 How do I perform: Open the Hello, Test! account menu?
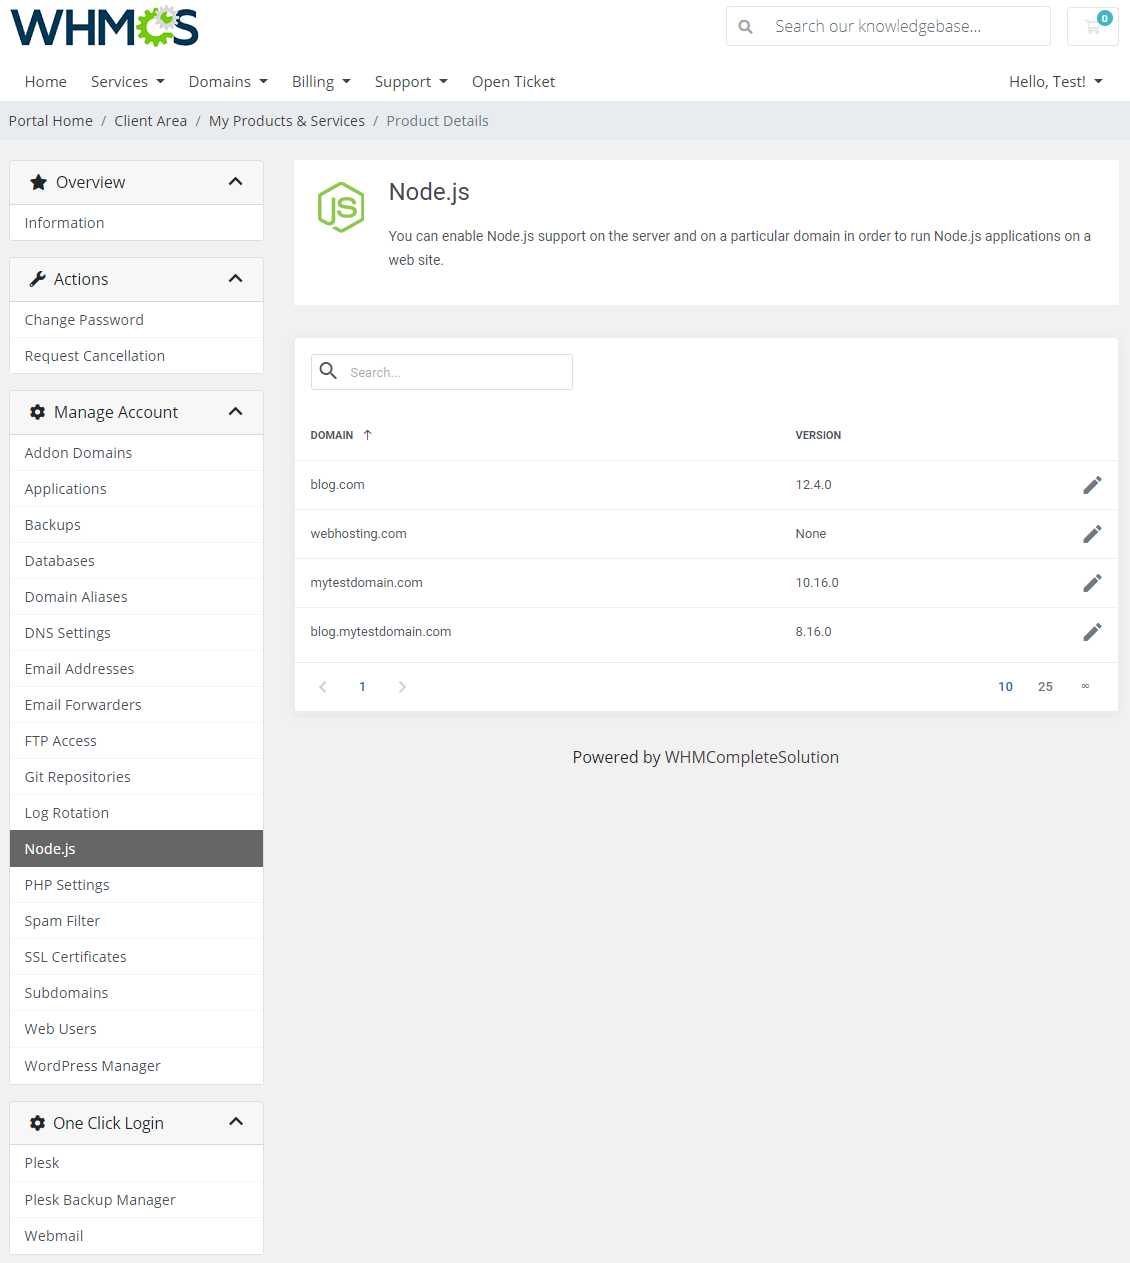point(1056,82)
